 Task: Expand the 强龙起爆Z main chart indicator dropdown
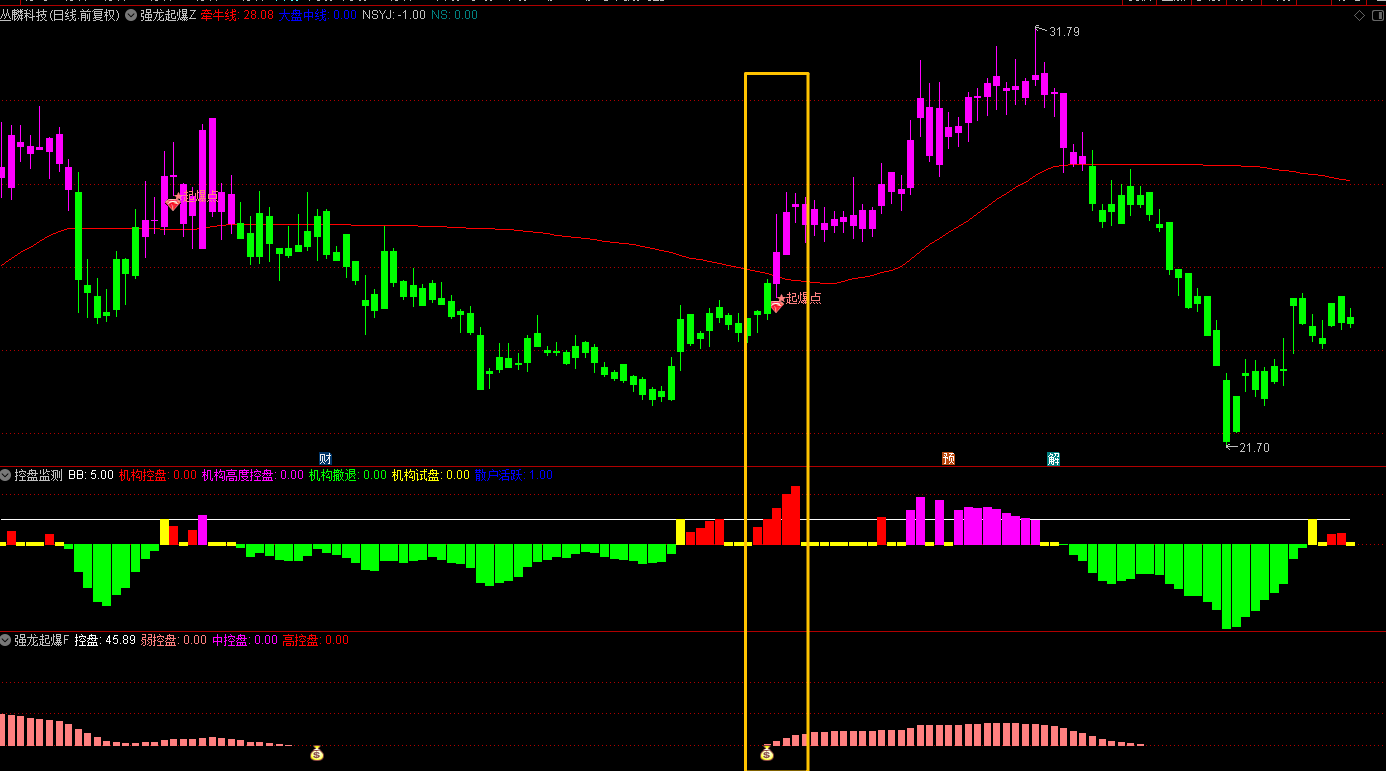pyautogui.click(x=131, y=16)
